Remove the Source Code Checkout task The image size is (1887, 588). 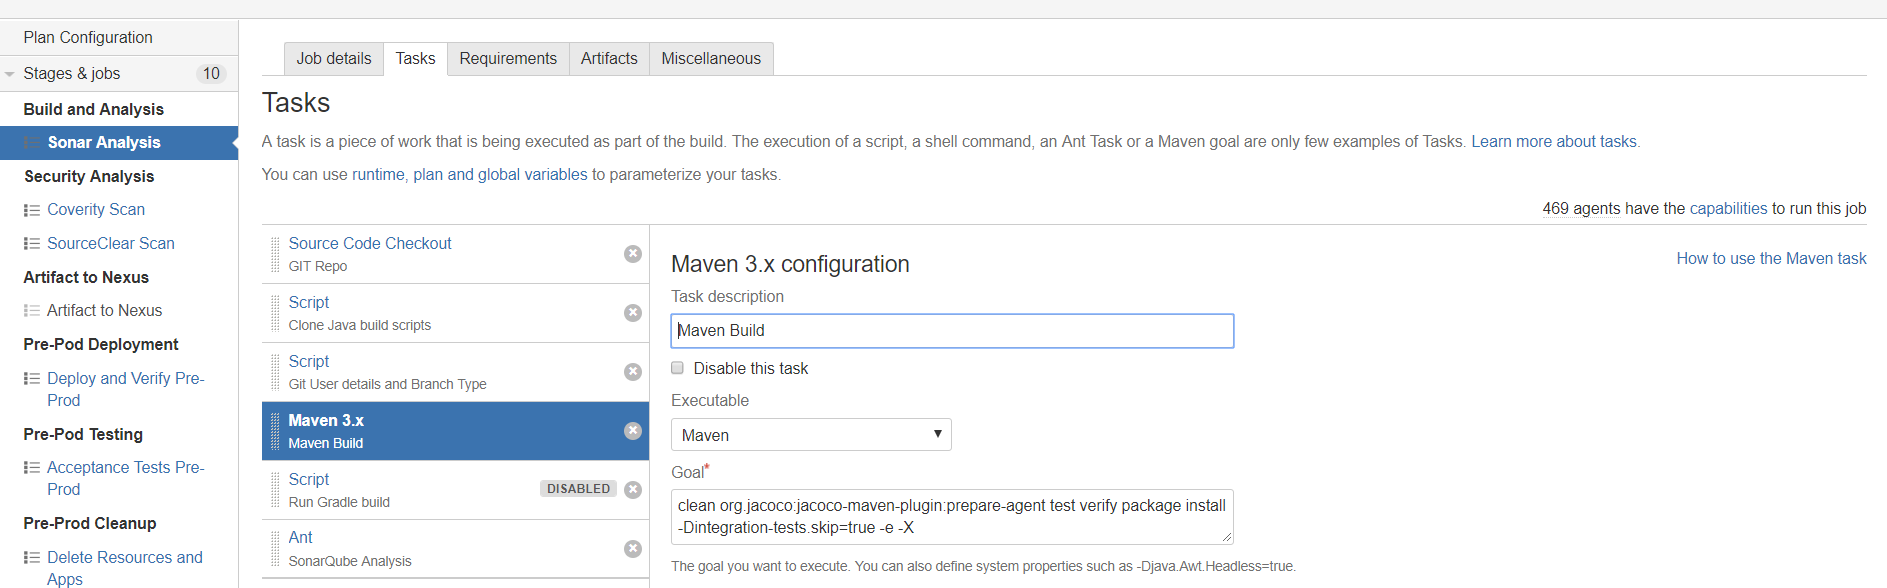click(633, 254)
